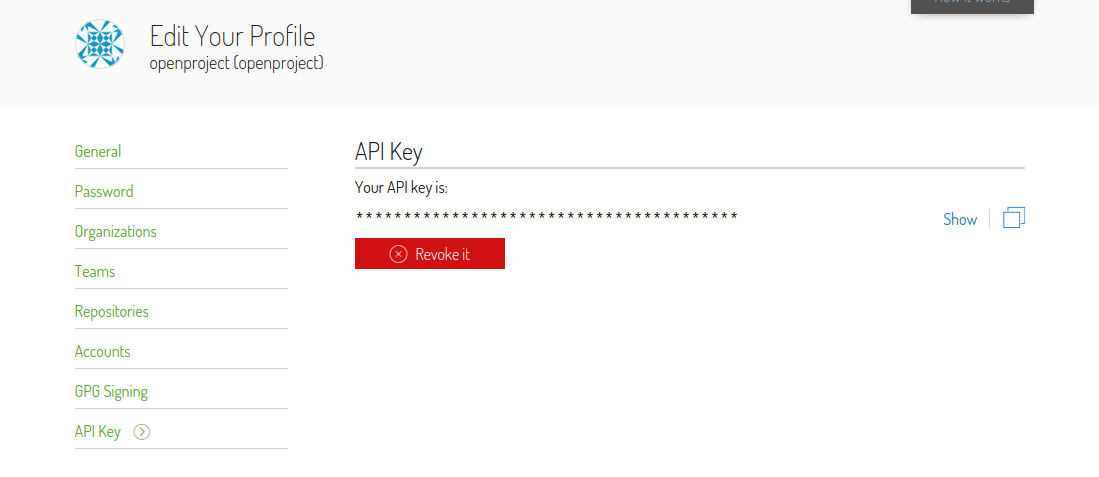Click the openproject (openproject) username text
Image resolution: width=1099 pixels, height=477 pixels.
tap(236, 63)
